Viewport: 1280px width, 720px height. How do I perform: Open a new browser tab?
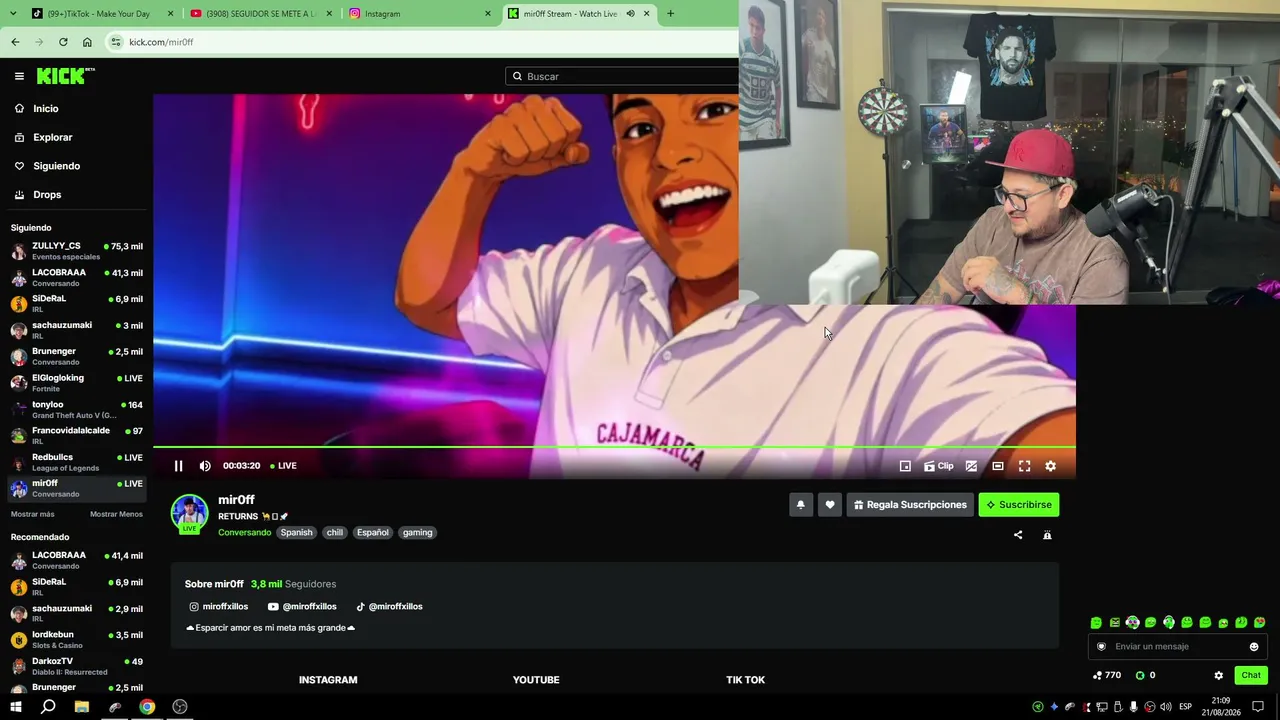pyautogui.click(x=670, y=14)
